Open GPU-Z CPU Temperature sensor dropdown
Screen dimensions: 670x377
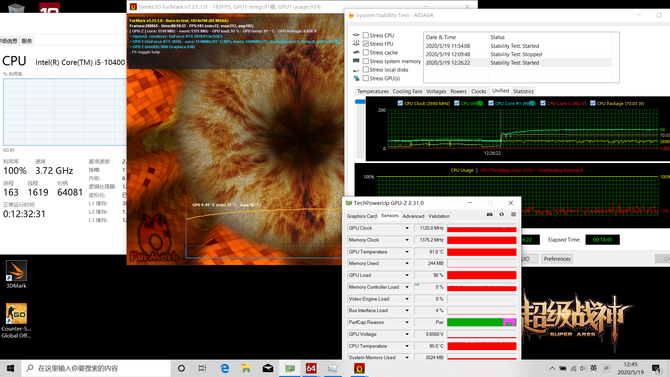[x=407, y=346]
